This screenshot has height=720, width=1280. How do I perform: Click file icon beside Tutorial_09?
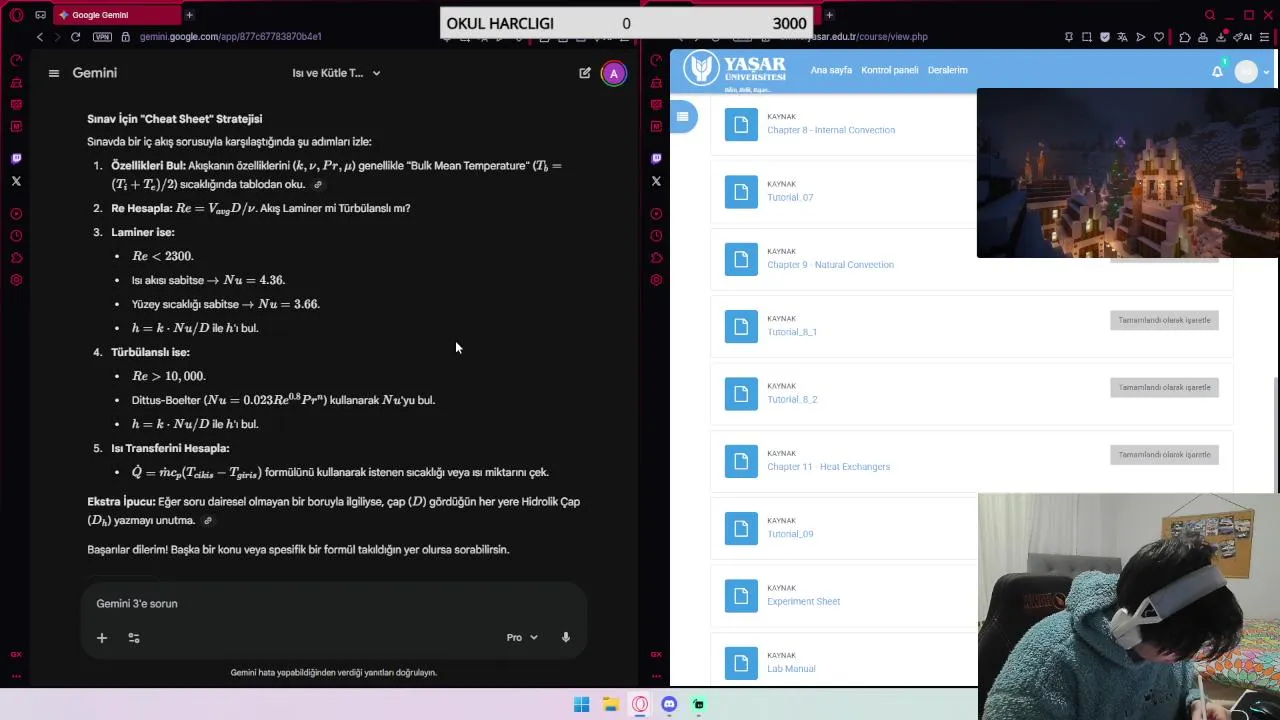click(741, 528)
